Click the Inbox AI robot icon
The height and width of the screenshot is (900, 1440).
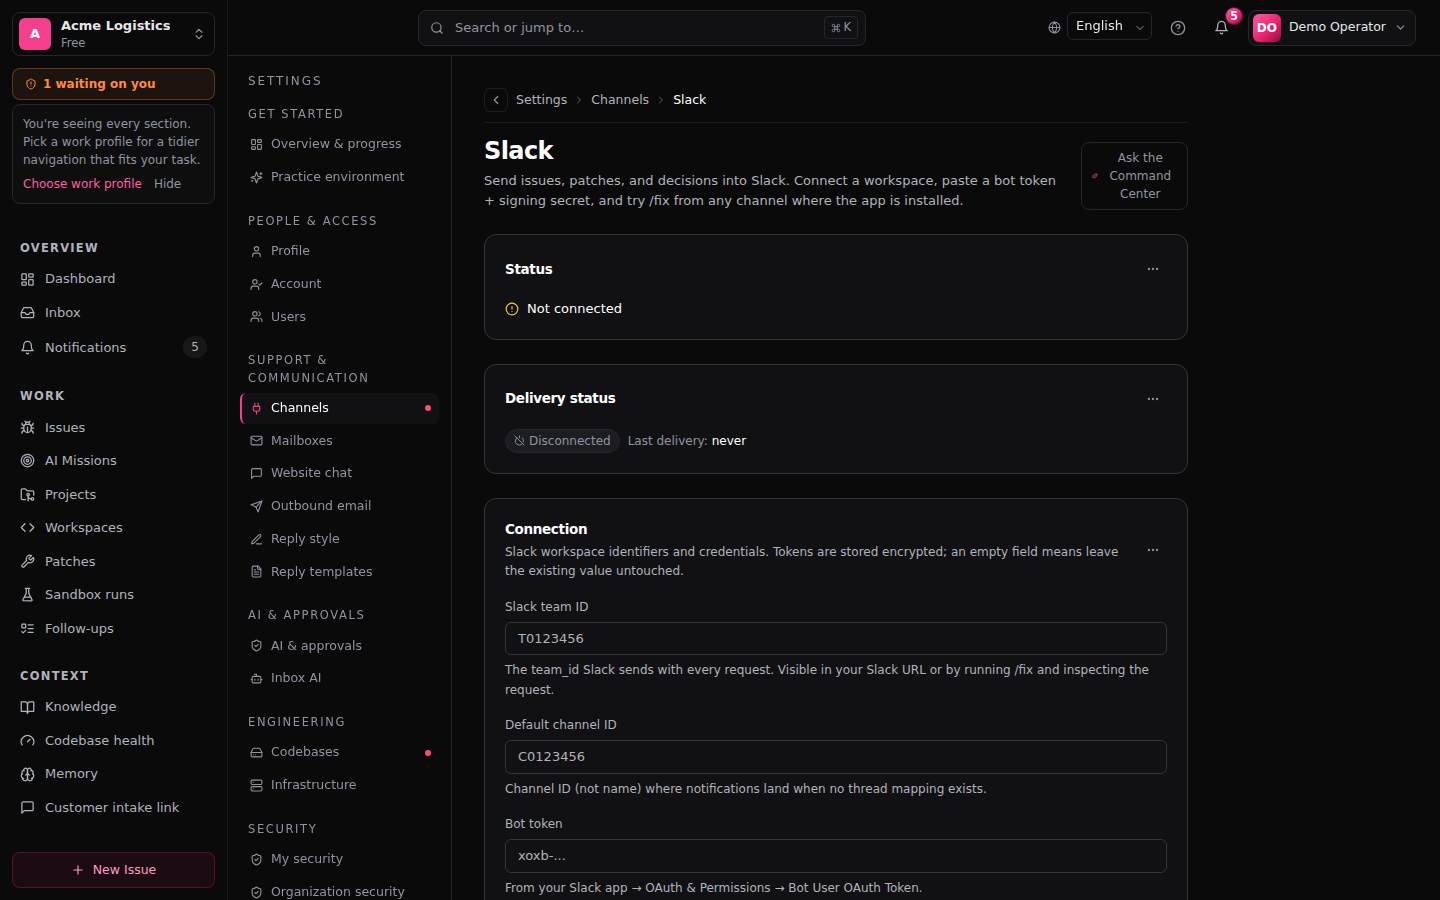pyautogui.click(x=257, y=678)
